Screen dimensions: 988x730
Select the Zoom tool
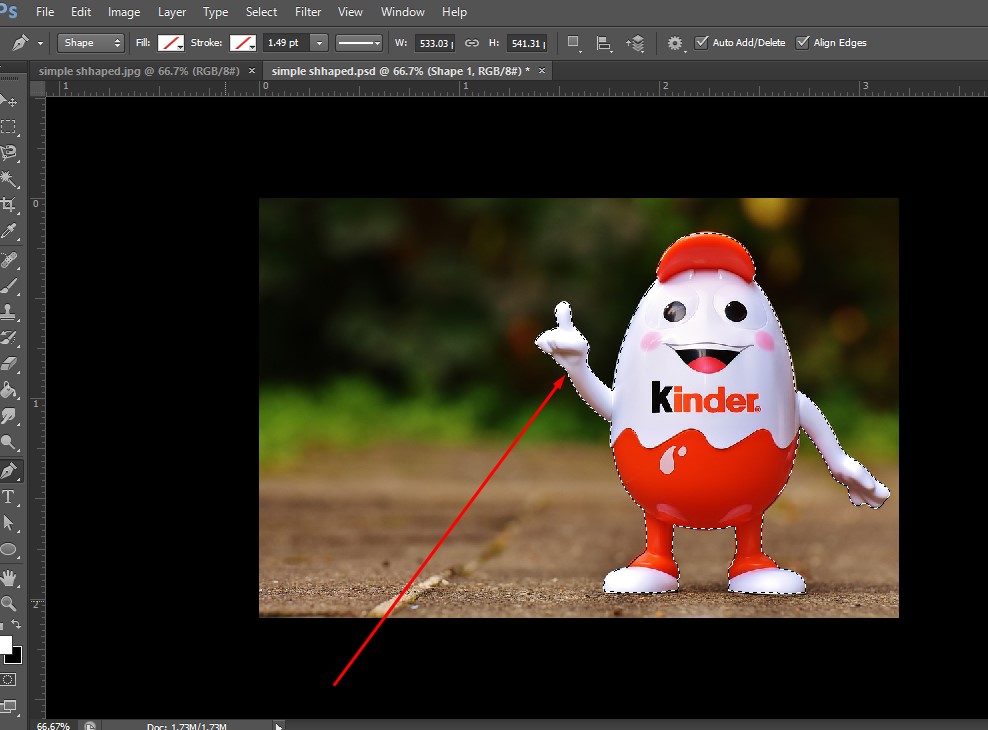(9, 603)
